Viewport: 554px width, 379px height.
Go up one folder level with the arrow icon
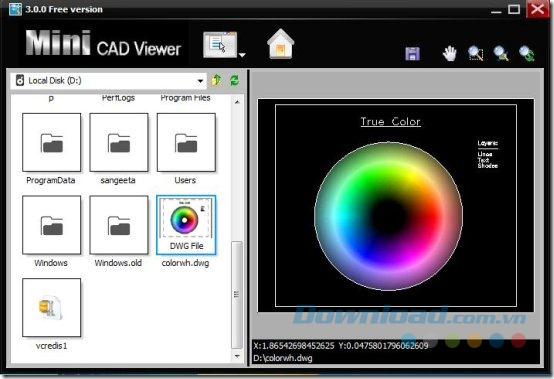click(216, 80)
